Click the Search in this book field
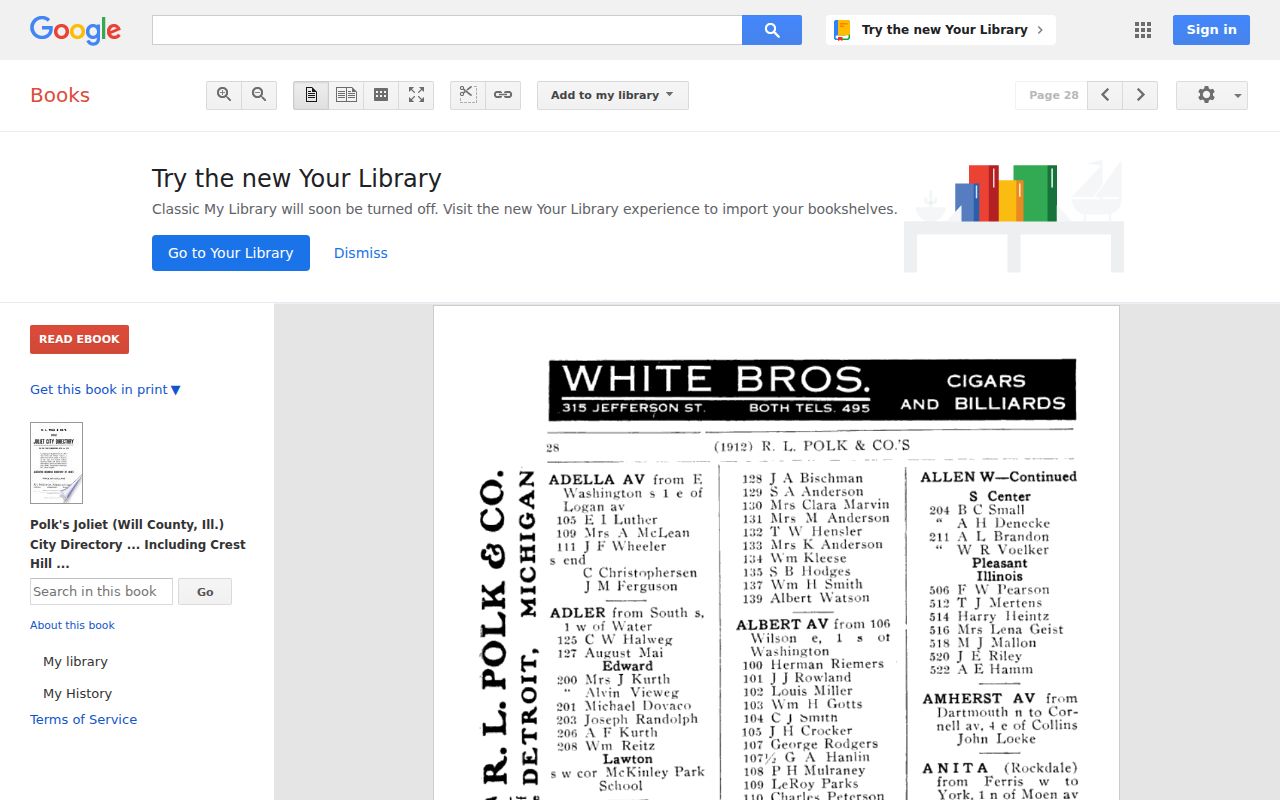The width and height of the screenshot is (1280, 800). [101, 592]
